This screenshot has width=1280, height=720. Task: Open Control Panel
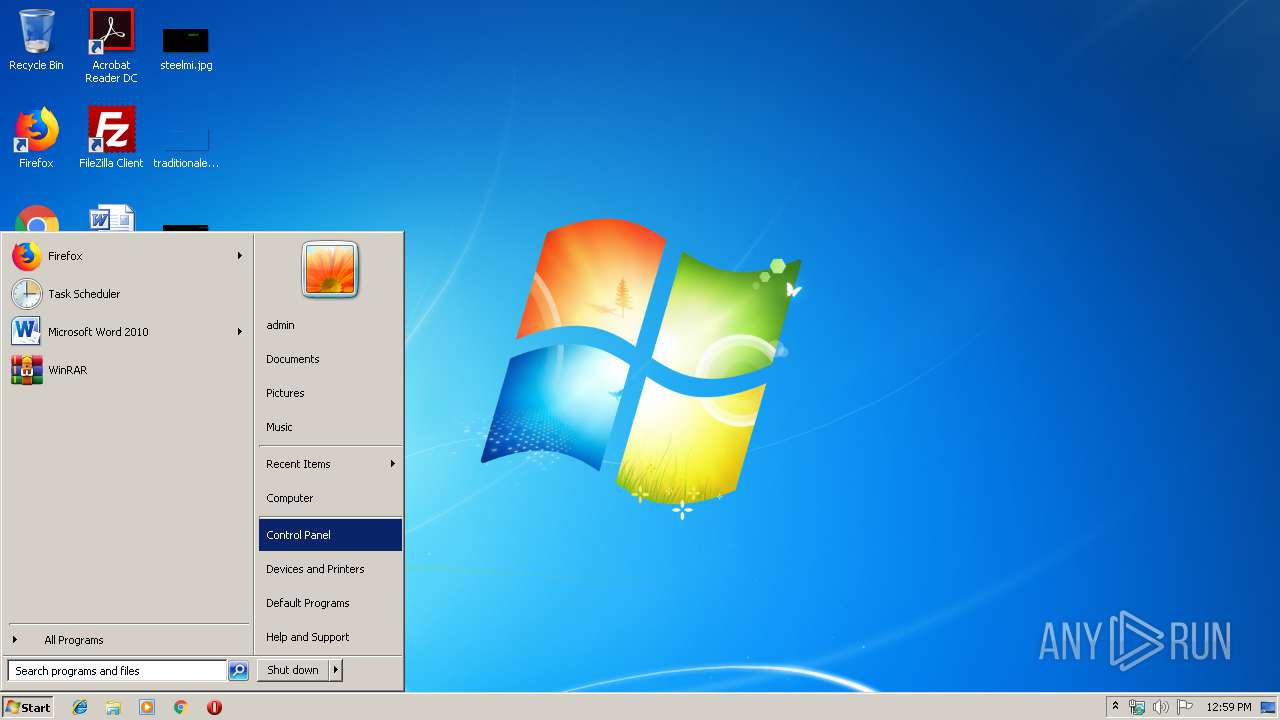point(330,535)
